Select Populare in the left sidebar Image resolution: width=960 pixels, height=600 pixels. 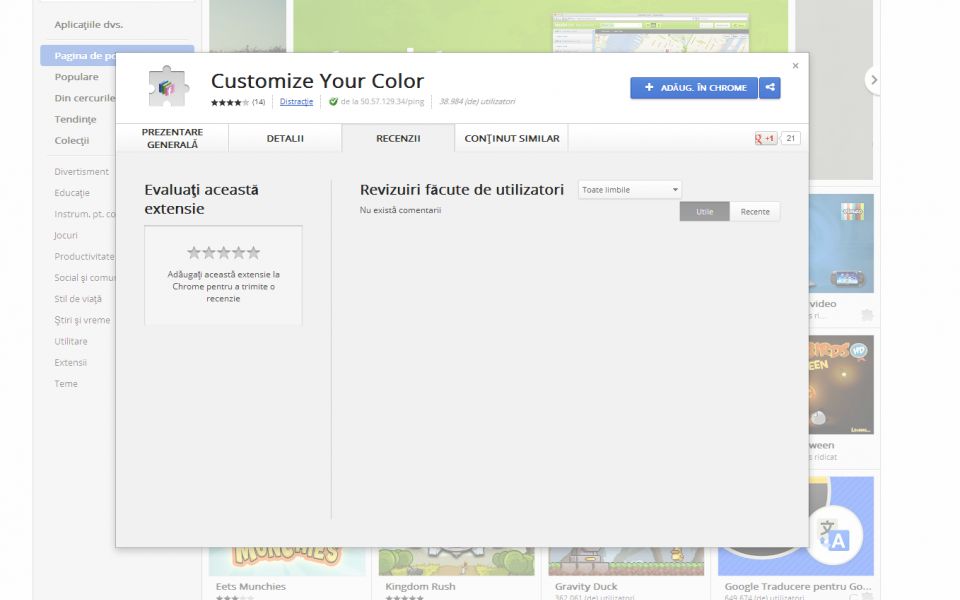coord(77,77)
